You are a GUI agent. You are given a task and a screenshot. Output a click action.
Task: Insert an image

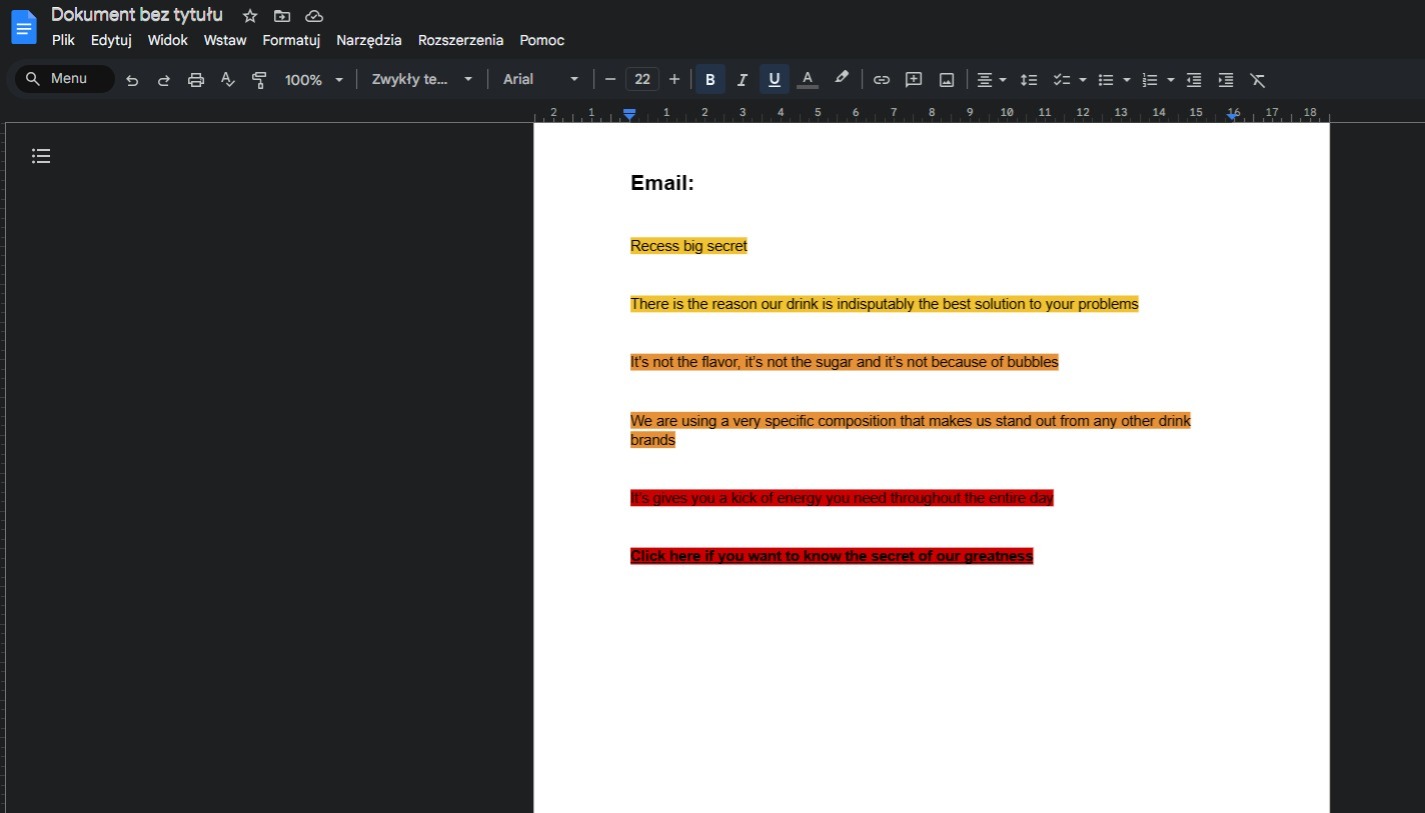click(x=945, y=79)
